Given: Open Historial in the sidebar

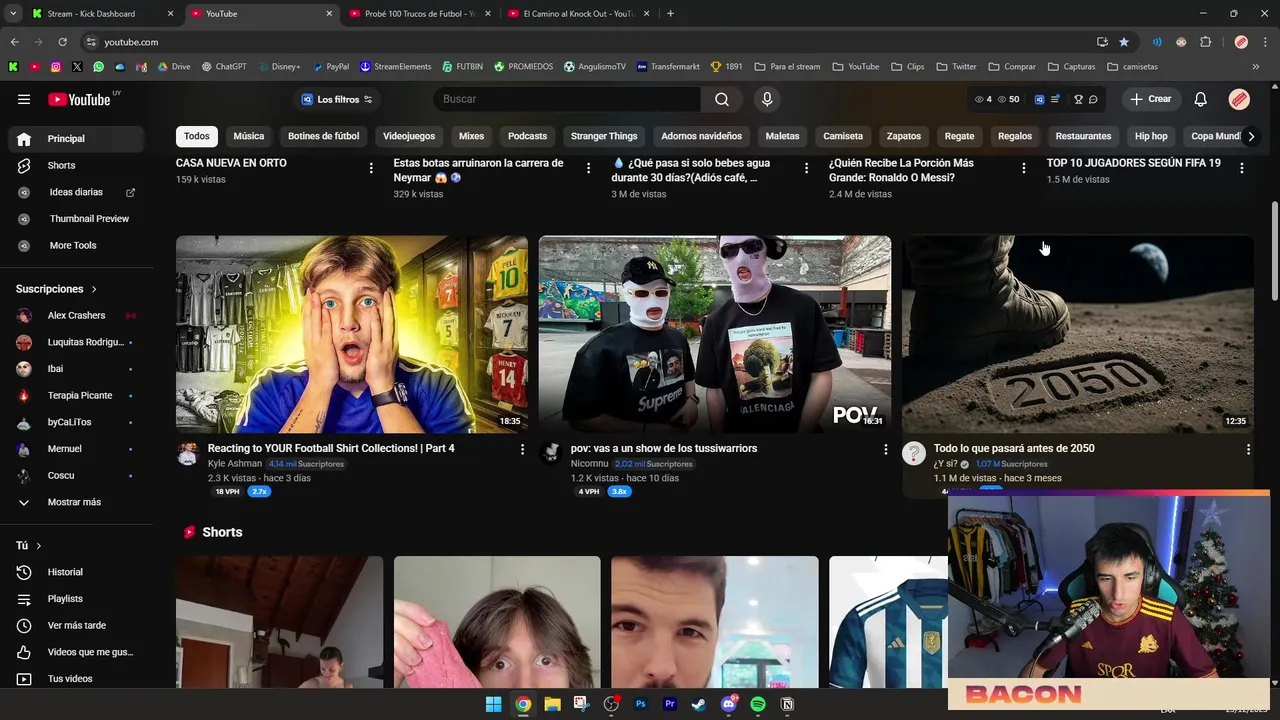Looking at the screenshot, I should pos(76,572).
